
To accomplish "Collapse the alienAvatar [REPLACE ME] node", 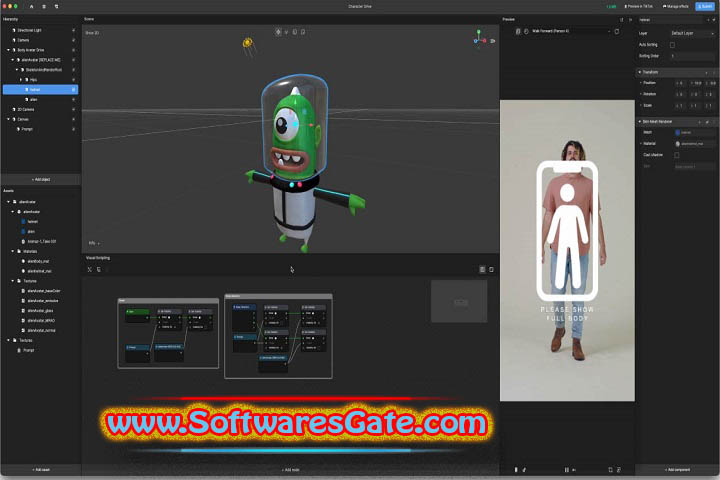I will 12,60.
